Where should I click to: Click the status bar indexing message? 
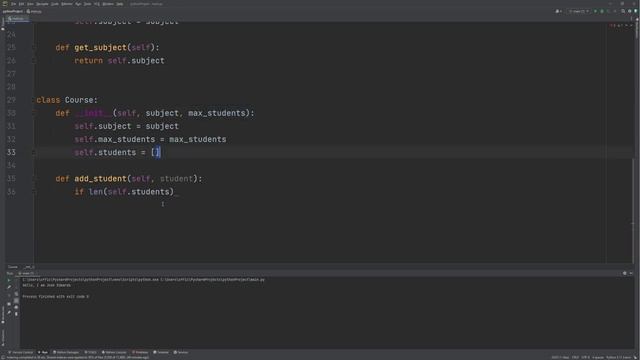(78, 358)
